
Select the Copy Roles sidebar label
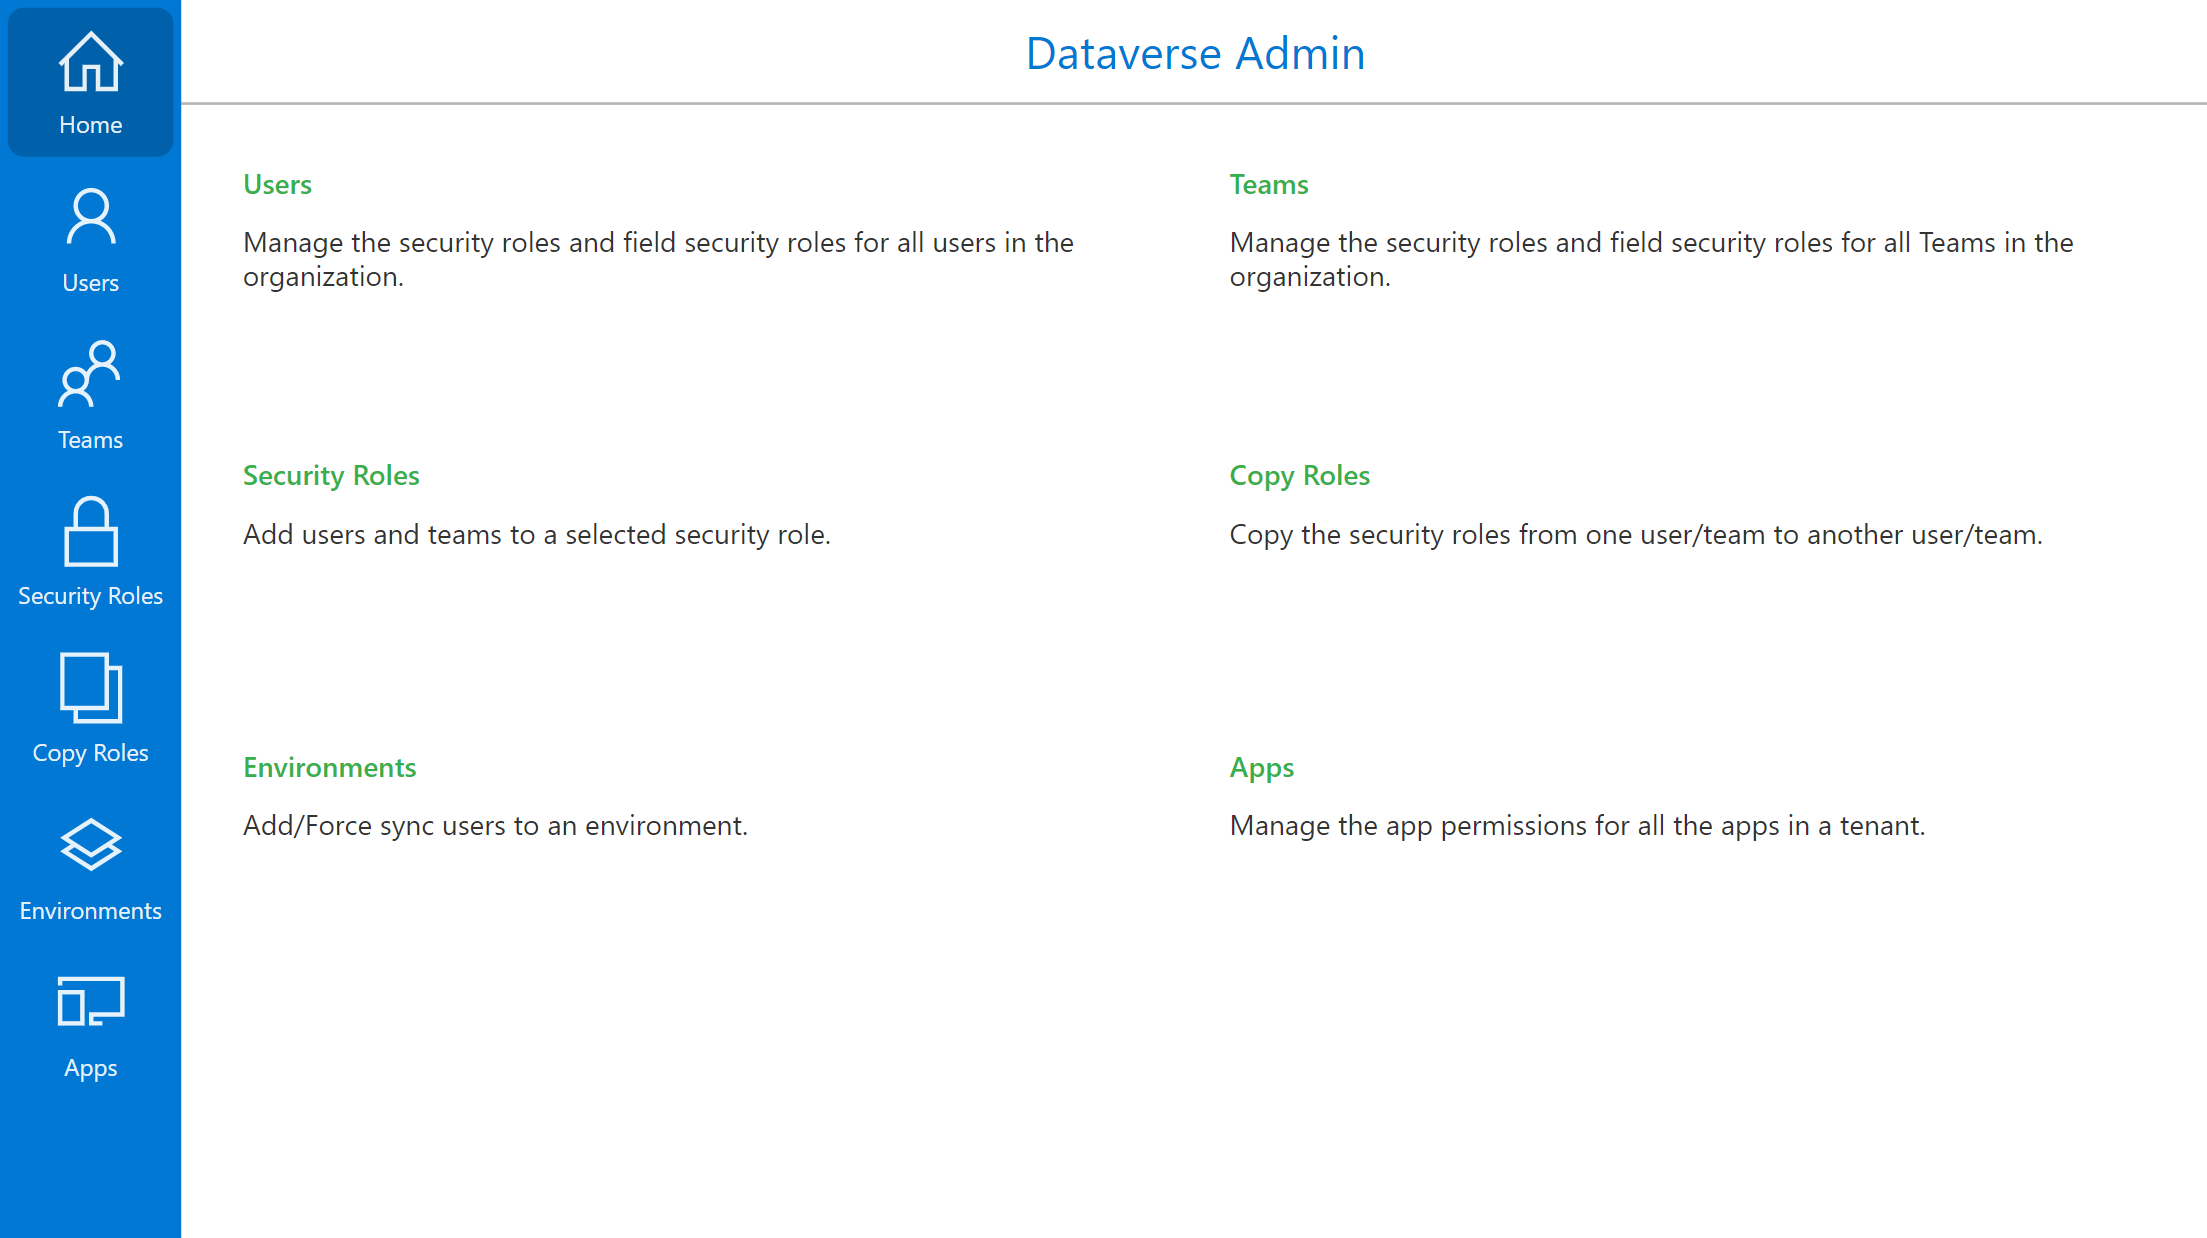click(90, 753)
